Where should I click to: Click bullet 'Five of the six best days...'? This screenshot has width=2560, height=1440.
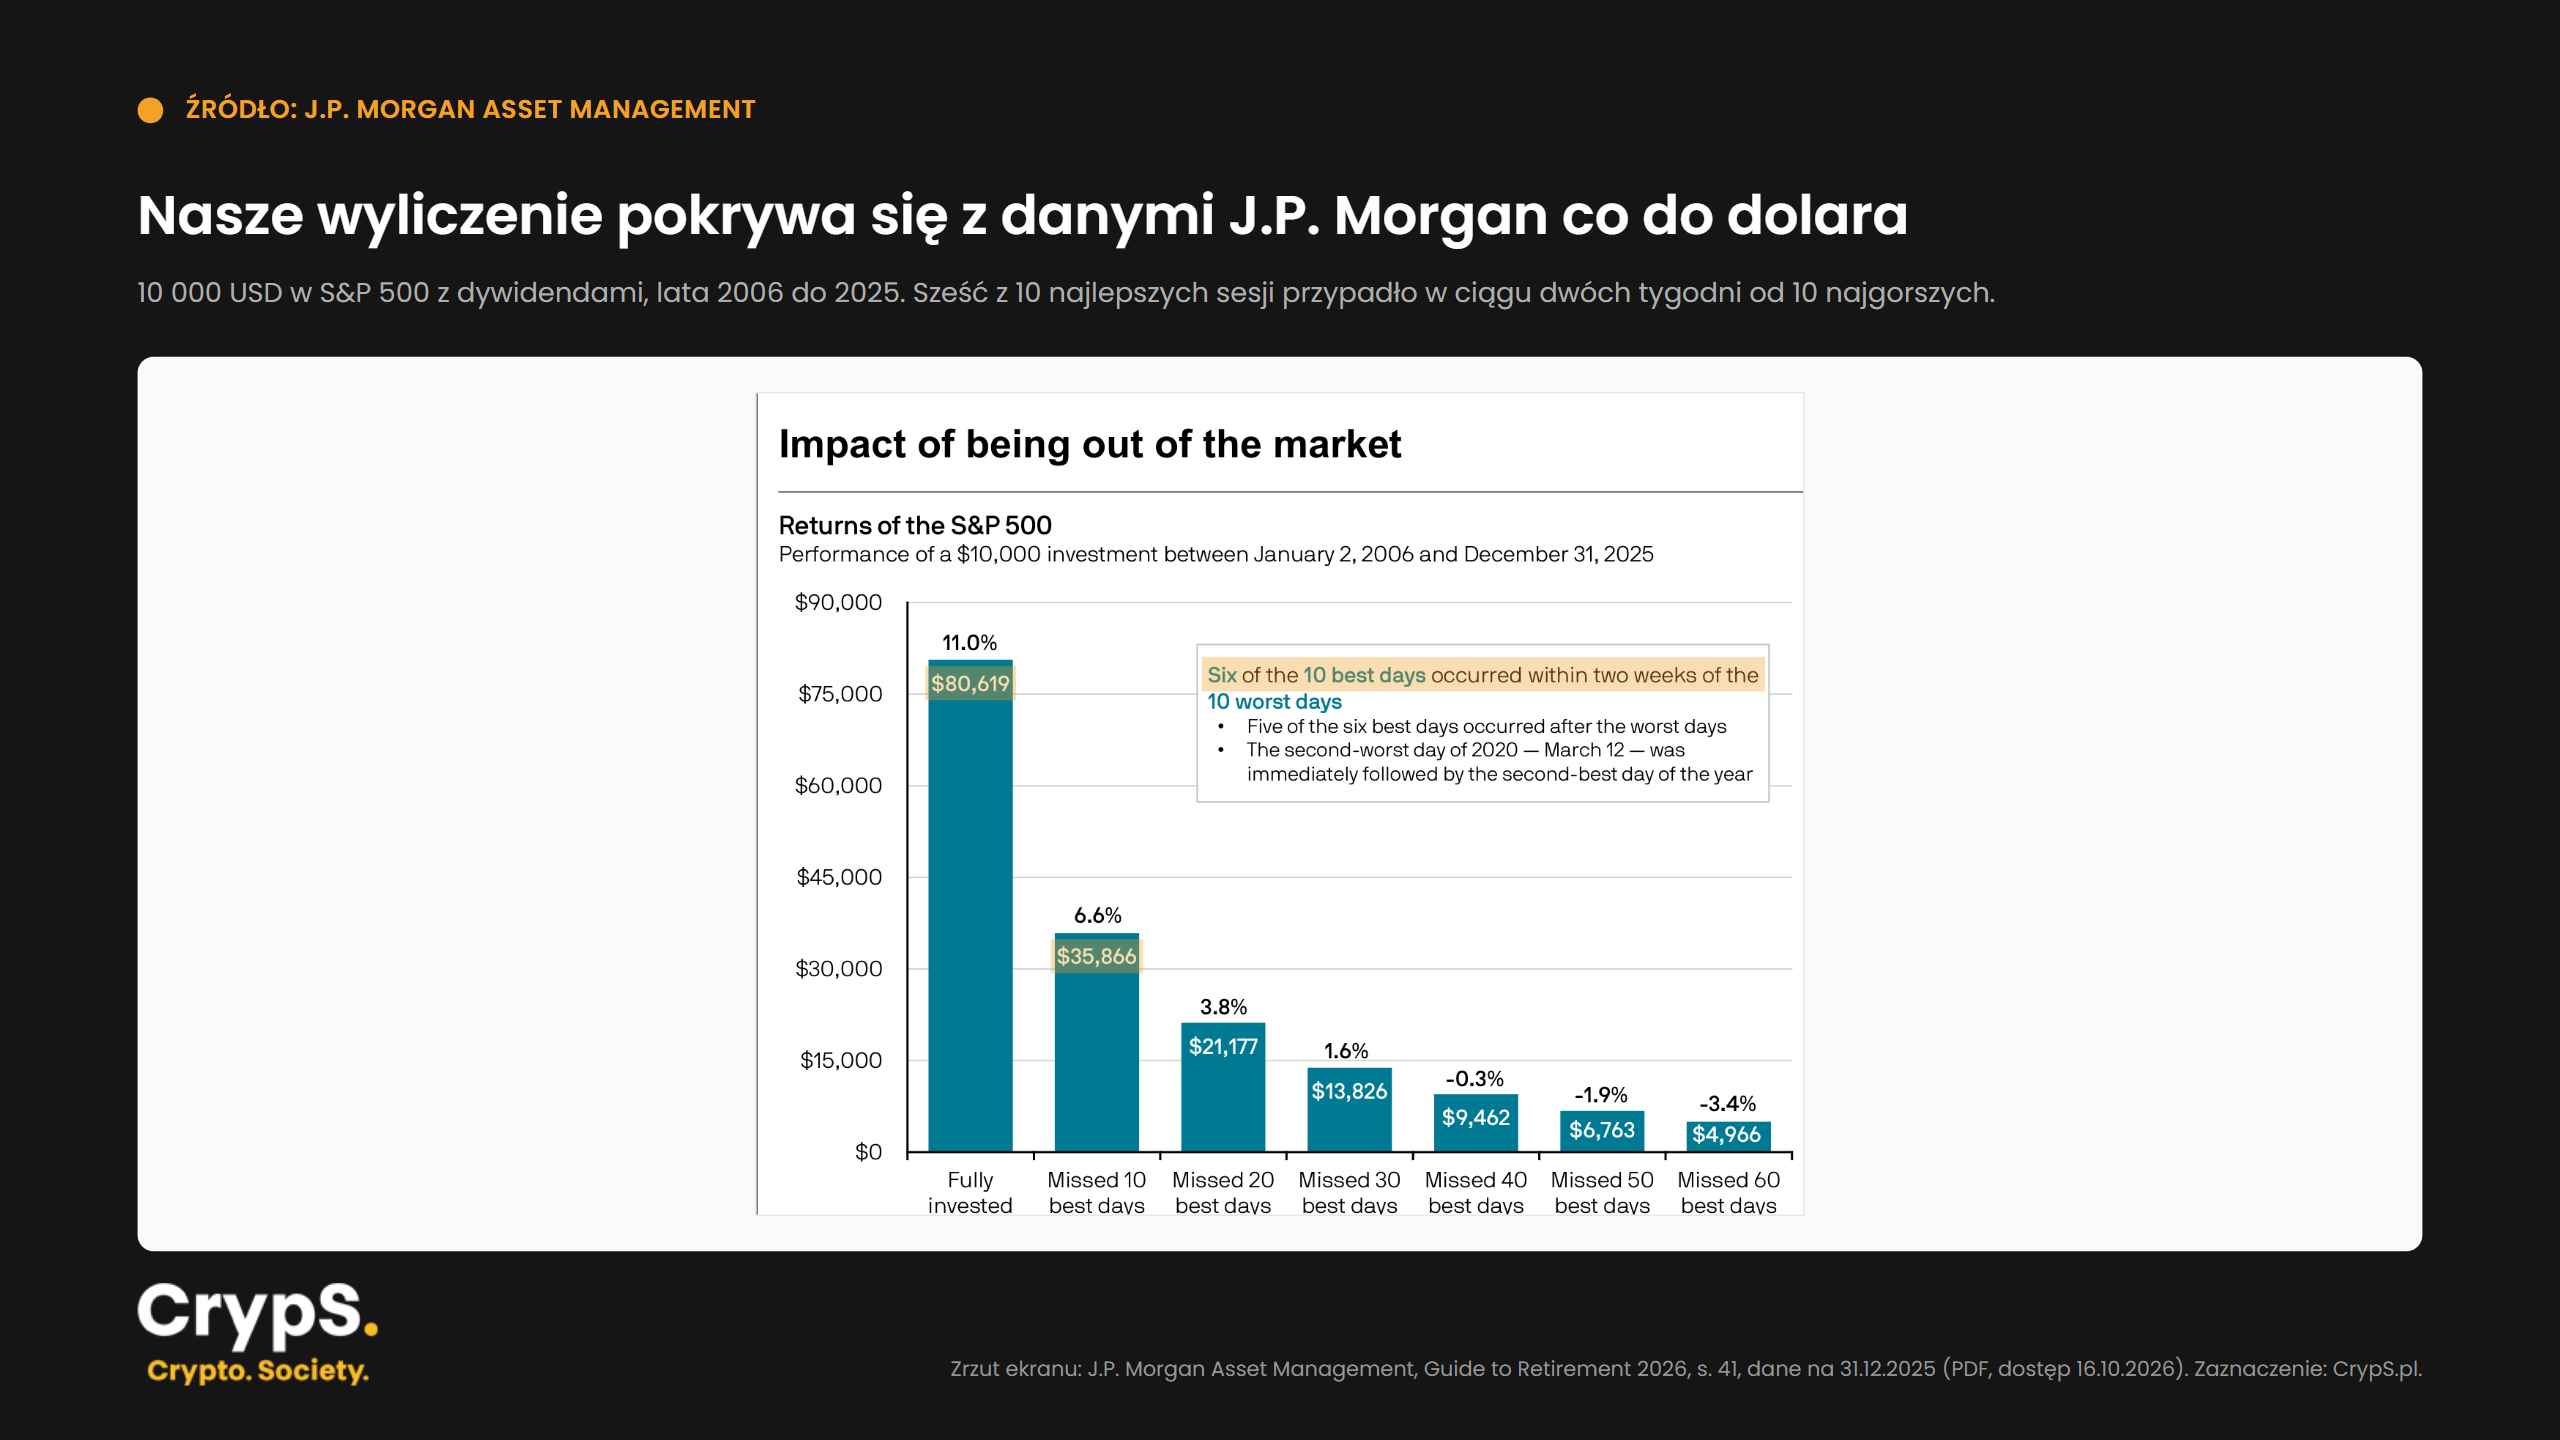[1486, 727]
